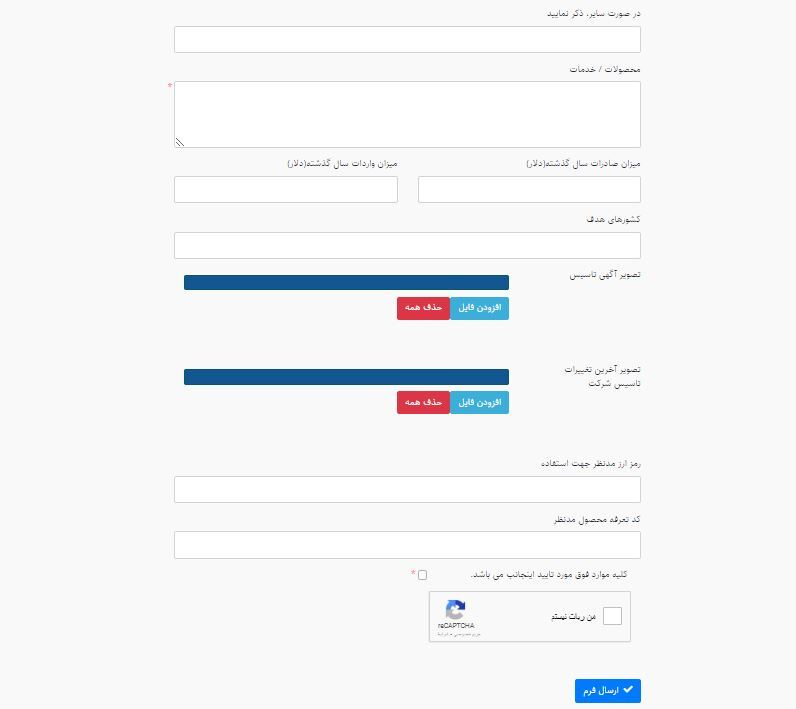Screen dimensions: 796x709
Task: Click the upload progress bar for تصویر آگهی تاسیس
Action: (346, 283)
